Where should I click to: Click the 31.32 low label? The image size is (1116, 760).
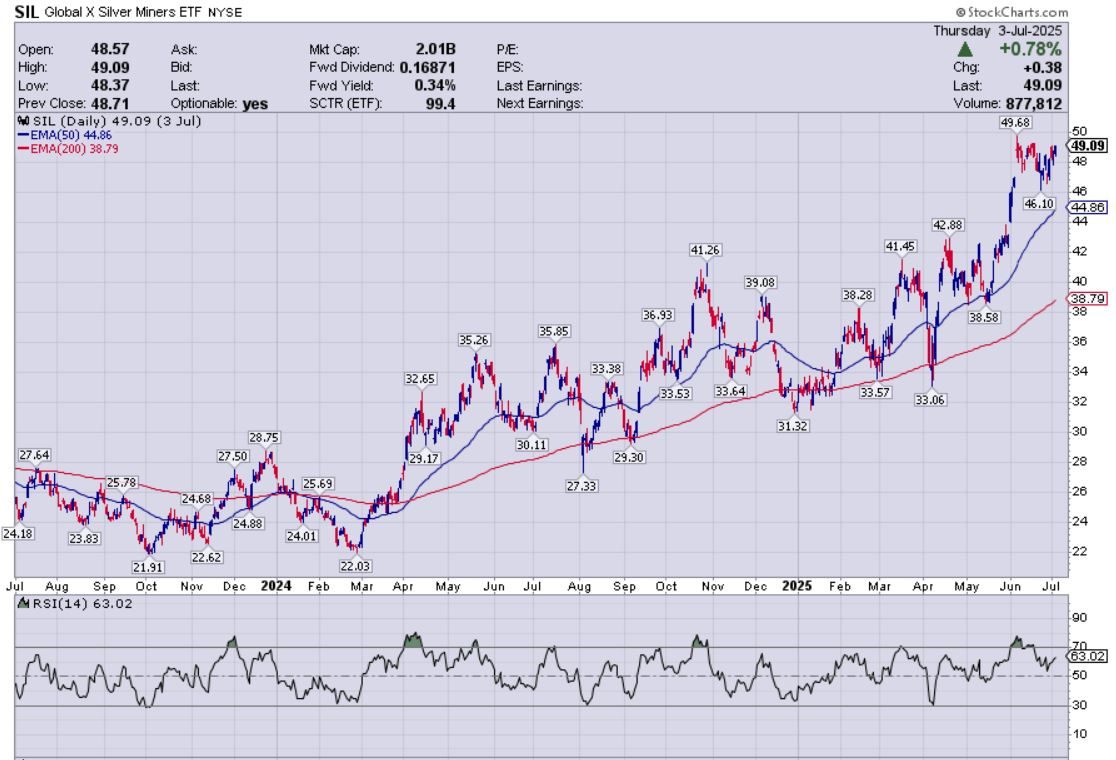pos(793,426)
